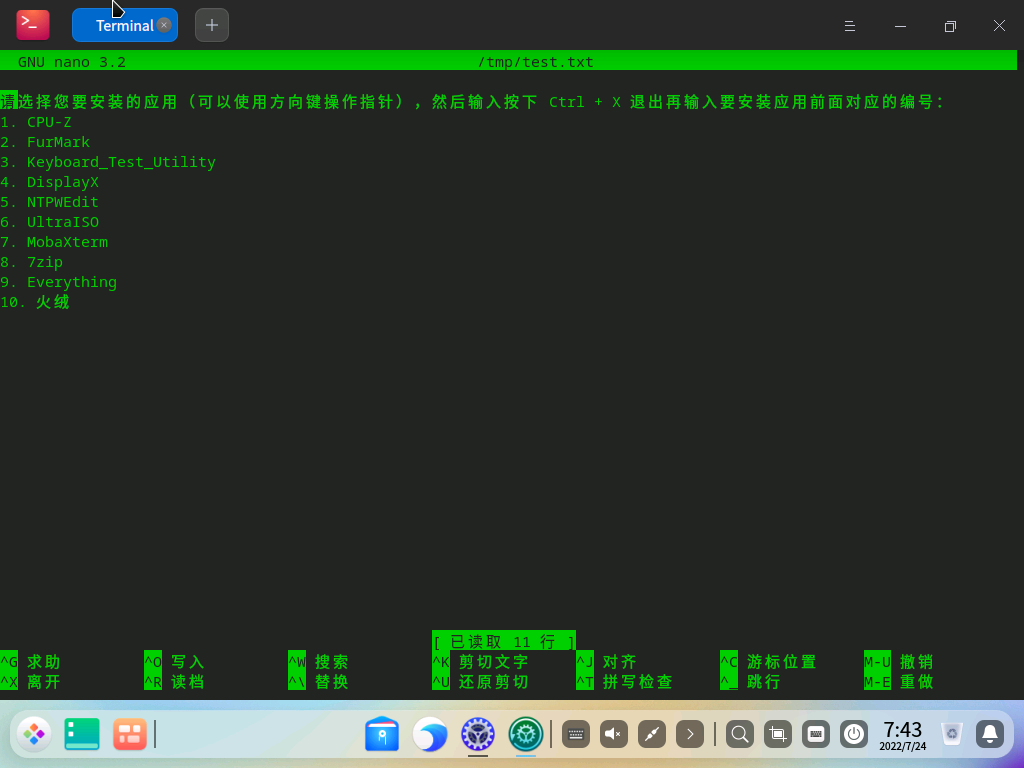Click the line "3. Keyboard_Test_Utility"
This screenshot has width=1024, height=768.
click(108, 162)
